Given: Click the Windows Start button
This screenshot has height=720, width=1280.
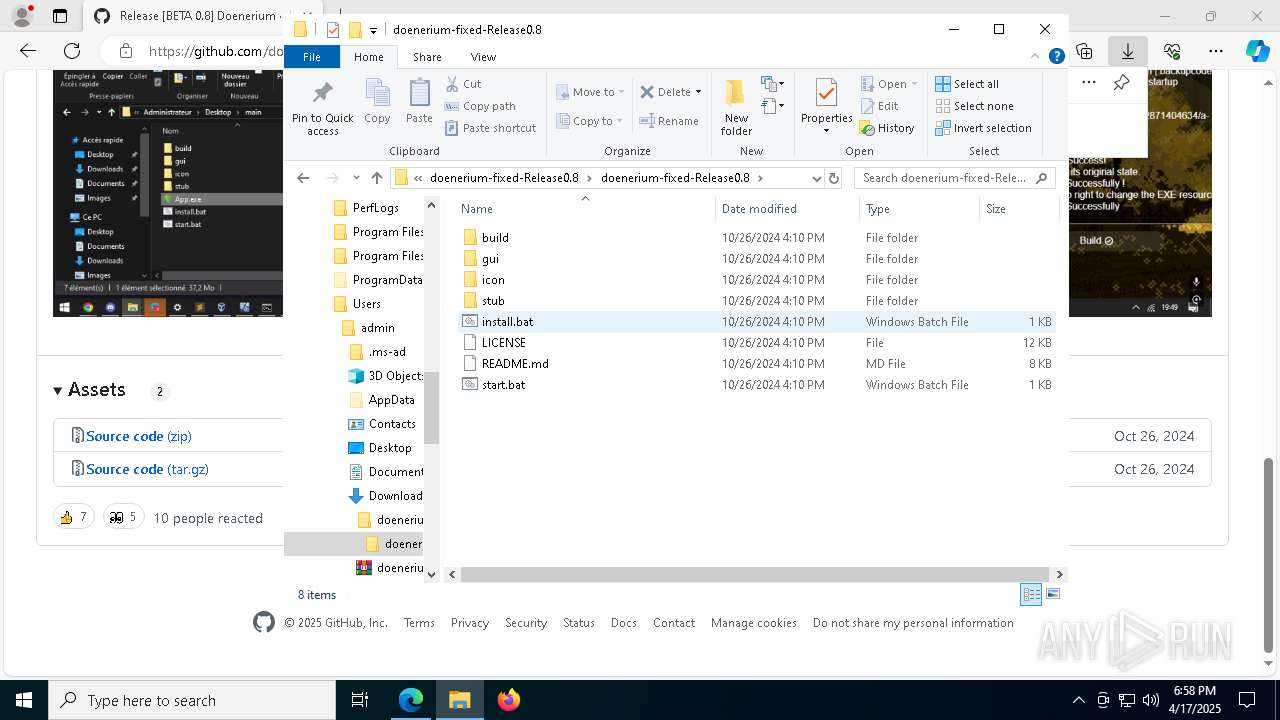Looking at the screenshot, I should click(23, 700).
